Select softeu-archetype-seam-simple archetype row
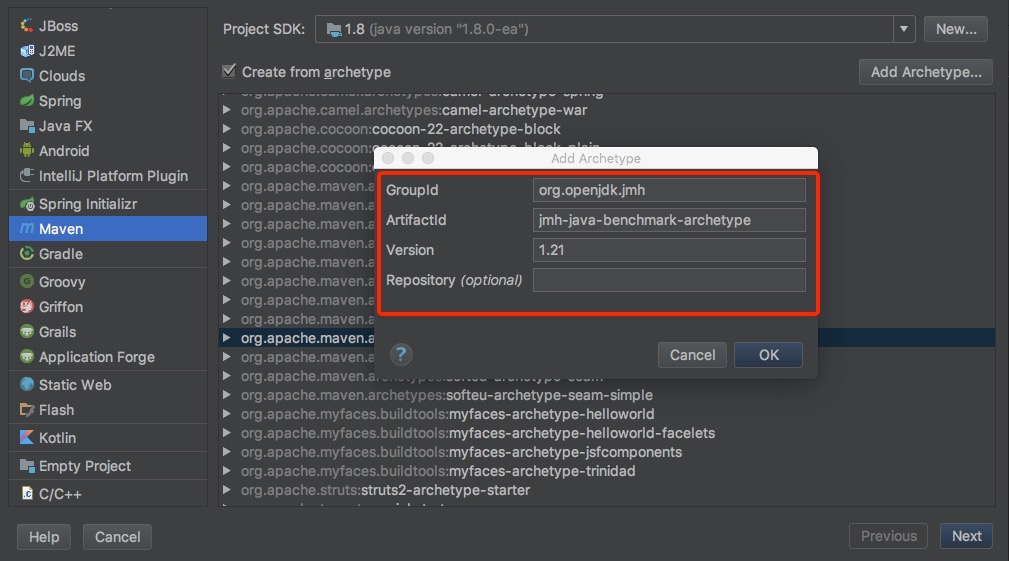1009x561 pixels. pos(607,395)
